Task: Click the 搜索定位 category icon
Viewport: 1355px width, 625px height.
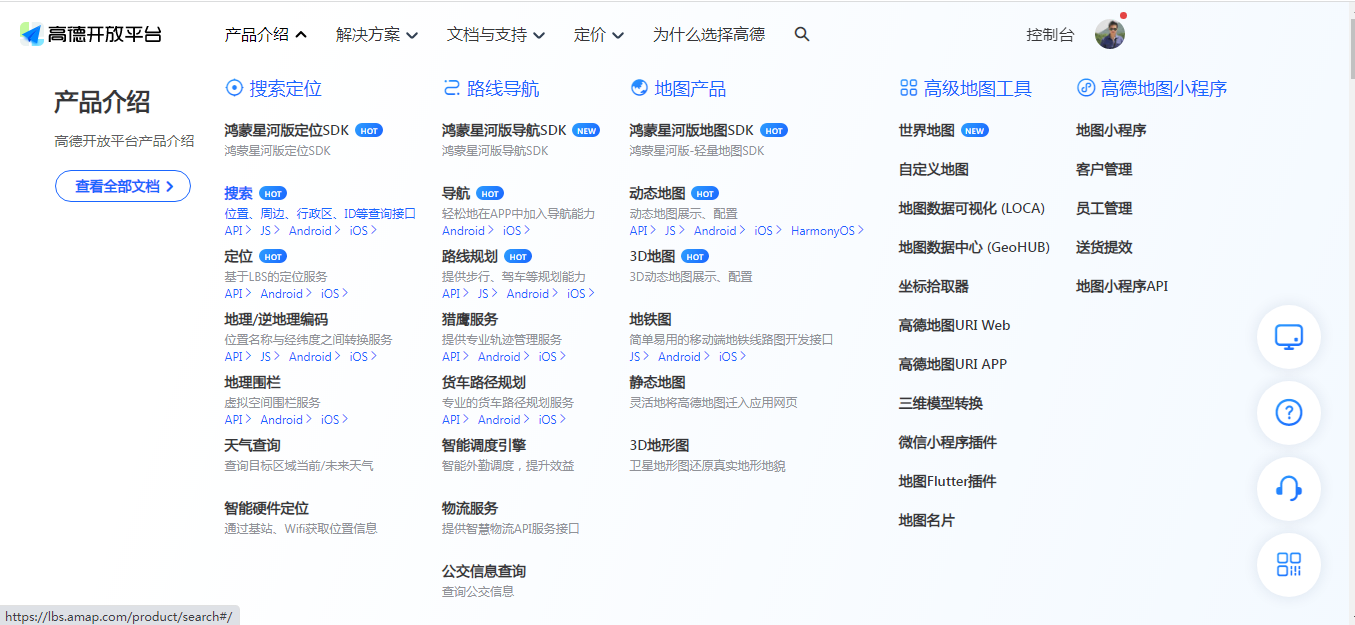Action: coord(234,88)
